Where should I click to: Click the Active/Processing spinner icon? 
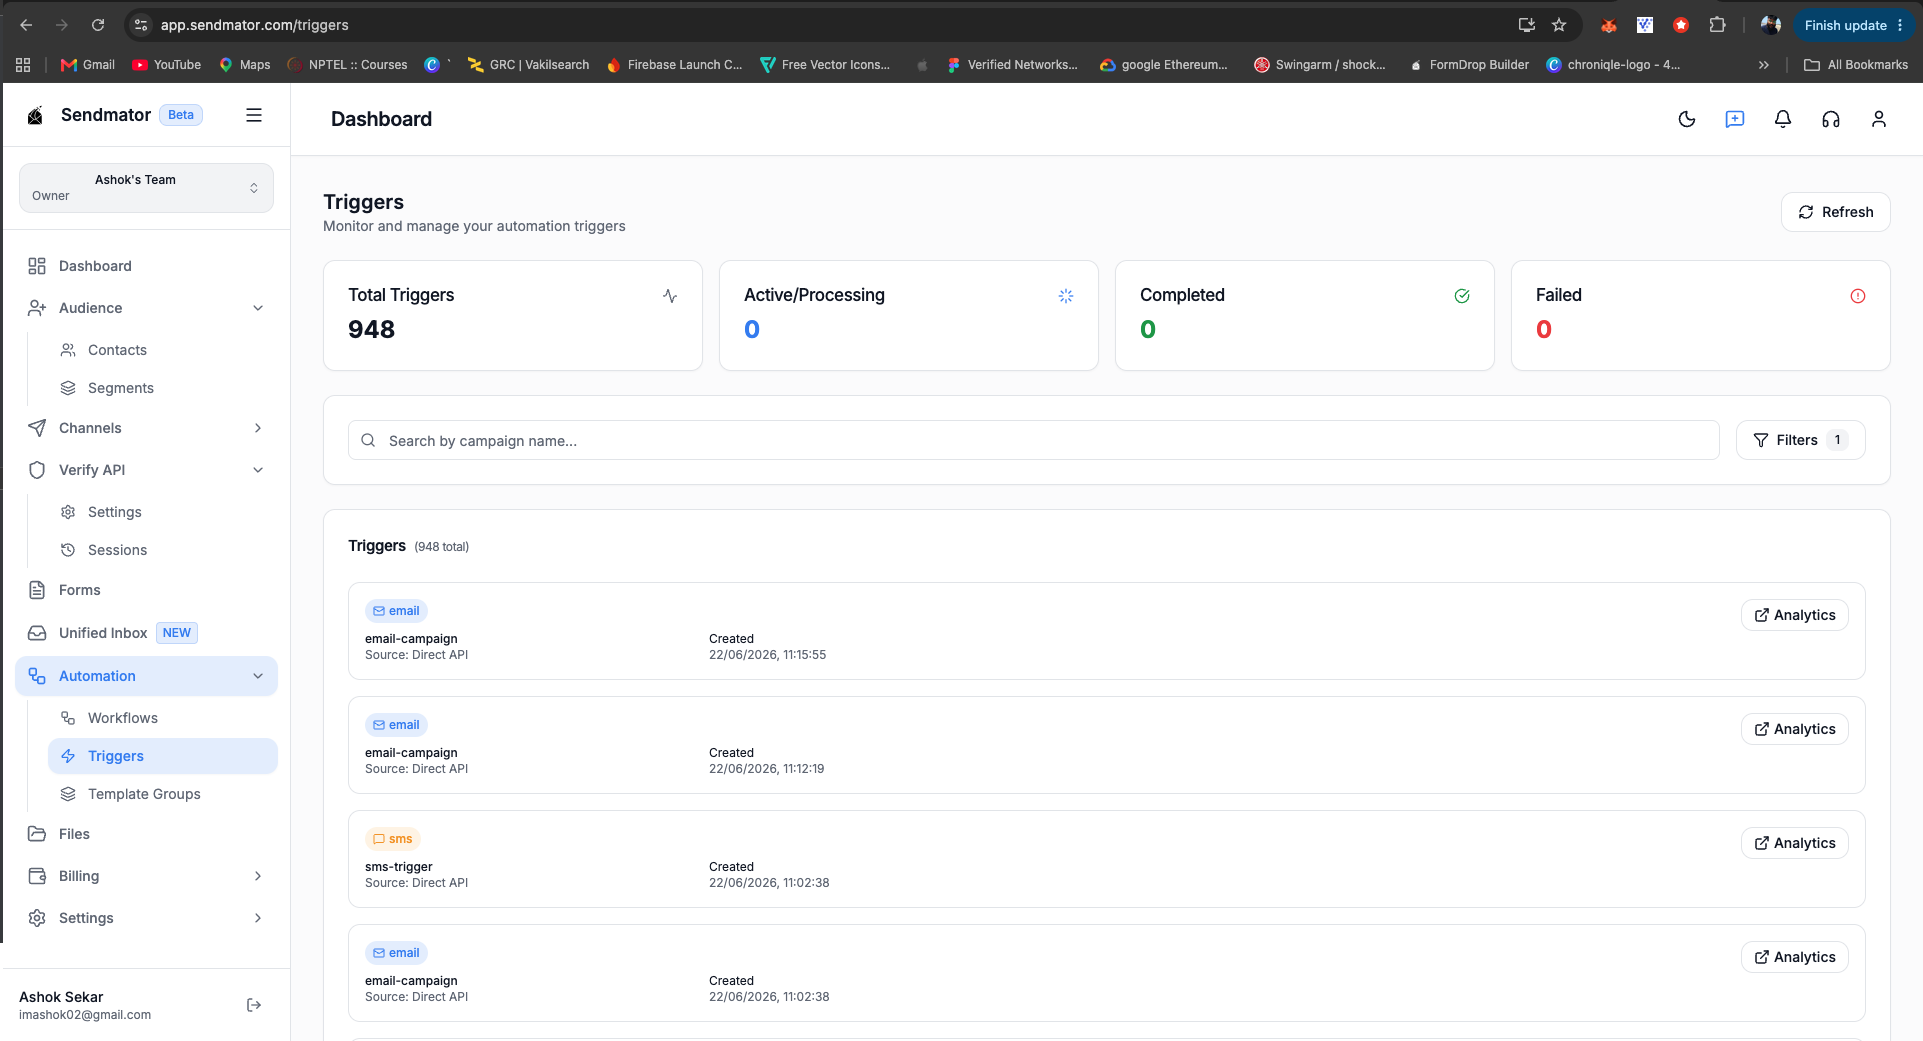1066,296
